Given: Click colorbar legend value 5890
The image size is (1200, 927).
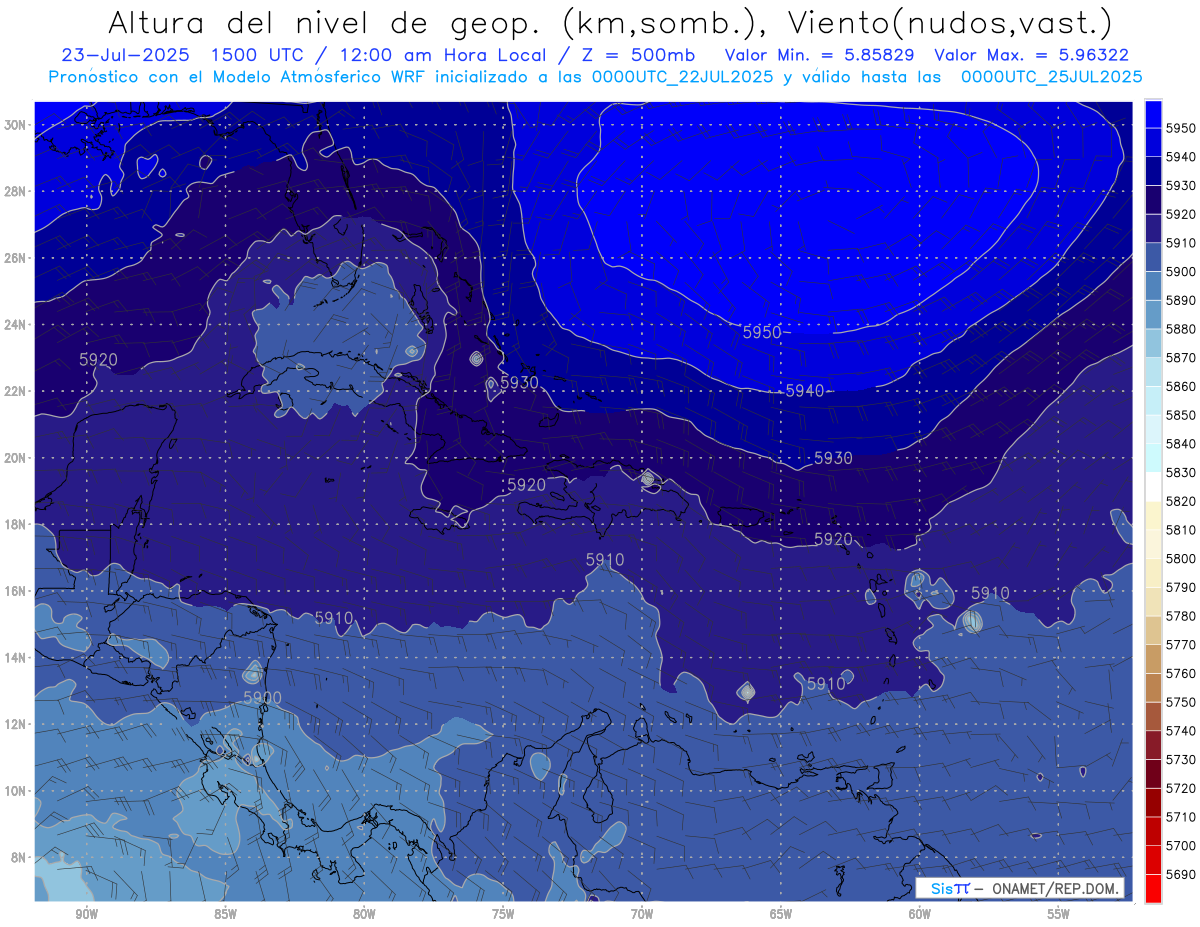Looking at the screenshot, I should click(x=1181, y=300).
